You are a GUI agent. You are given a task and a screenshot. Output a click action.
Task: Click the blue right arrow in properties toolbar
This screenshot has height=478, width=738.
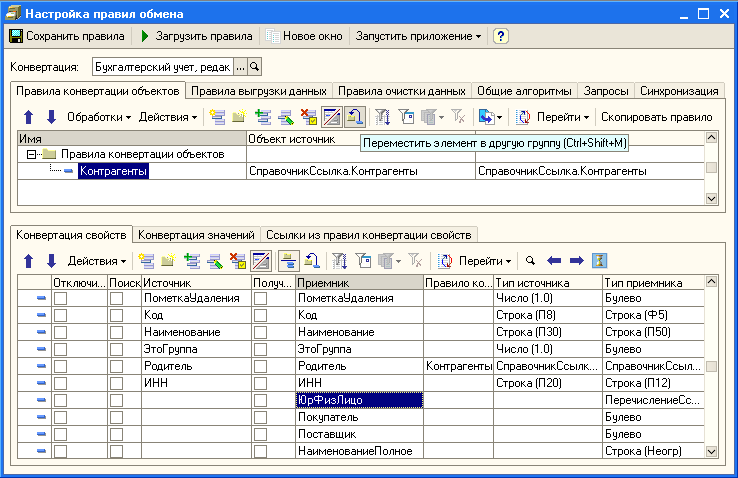click(576, 261)
